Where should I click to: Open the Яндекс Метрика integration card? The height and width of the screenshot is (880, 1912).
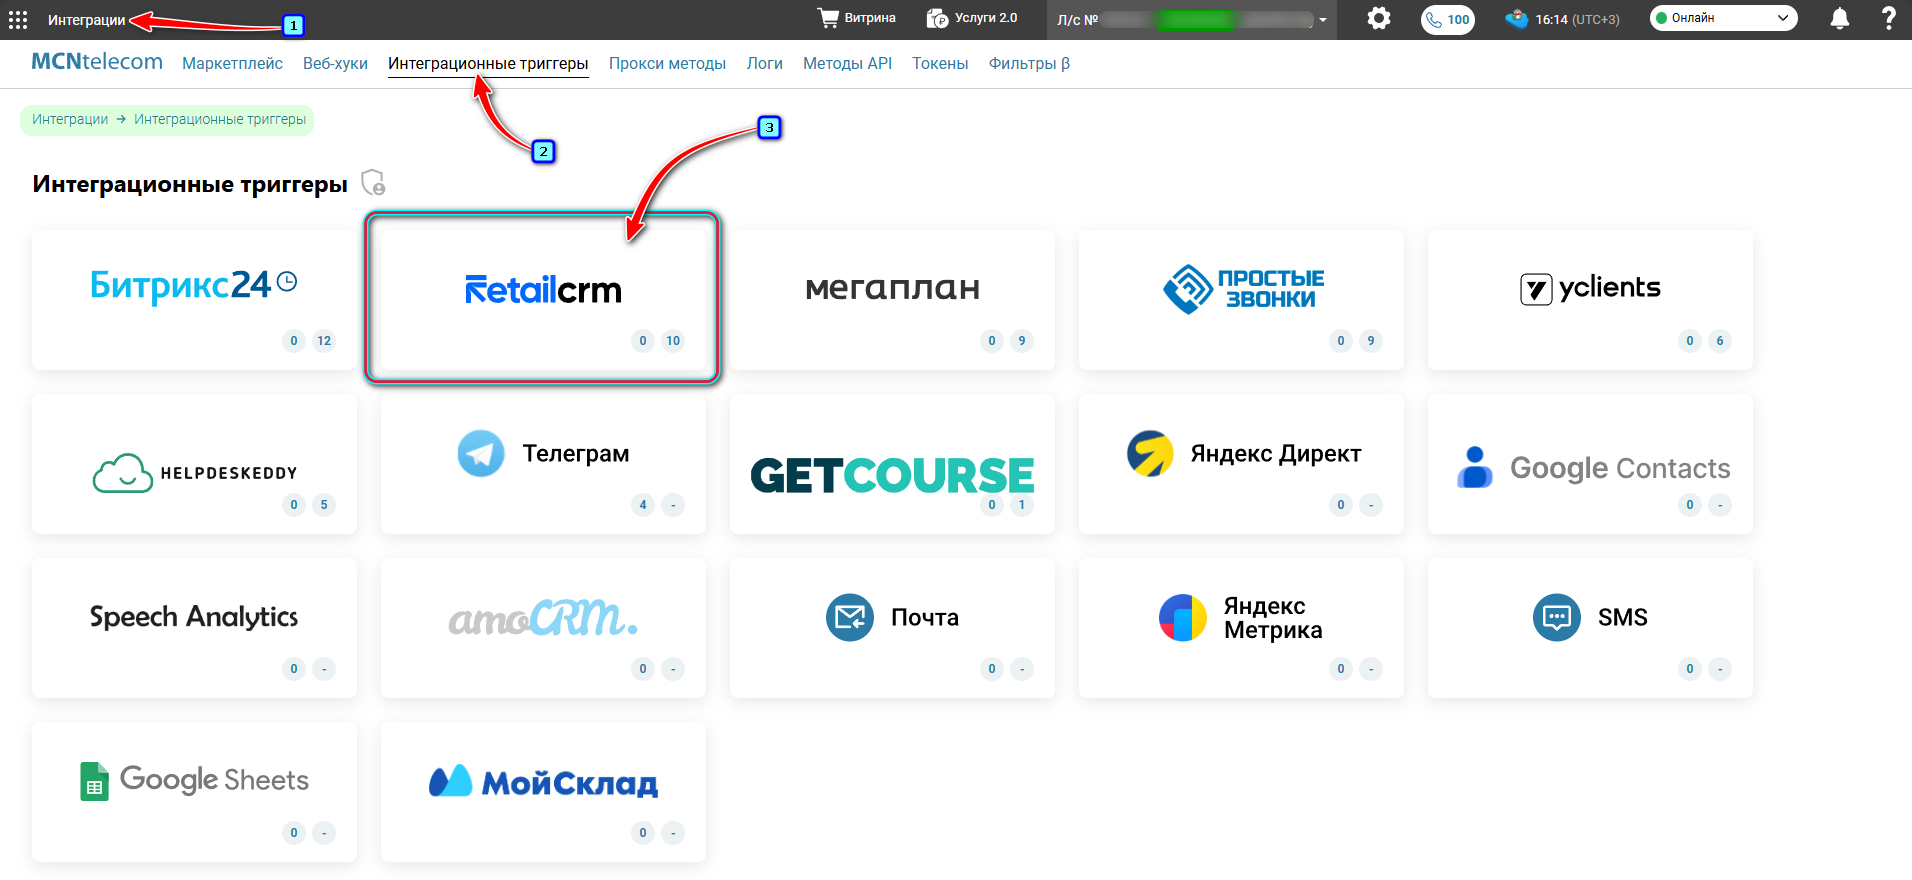point(1241,628)
